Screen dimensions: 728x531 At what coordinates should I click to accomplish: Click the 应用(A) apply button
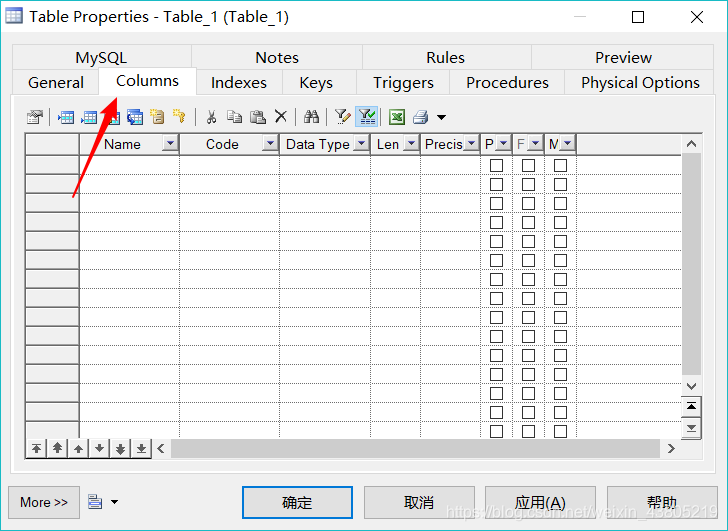(540, 502)
